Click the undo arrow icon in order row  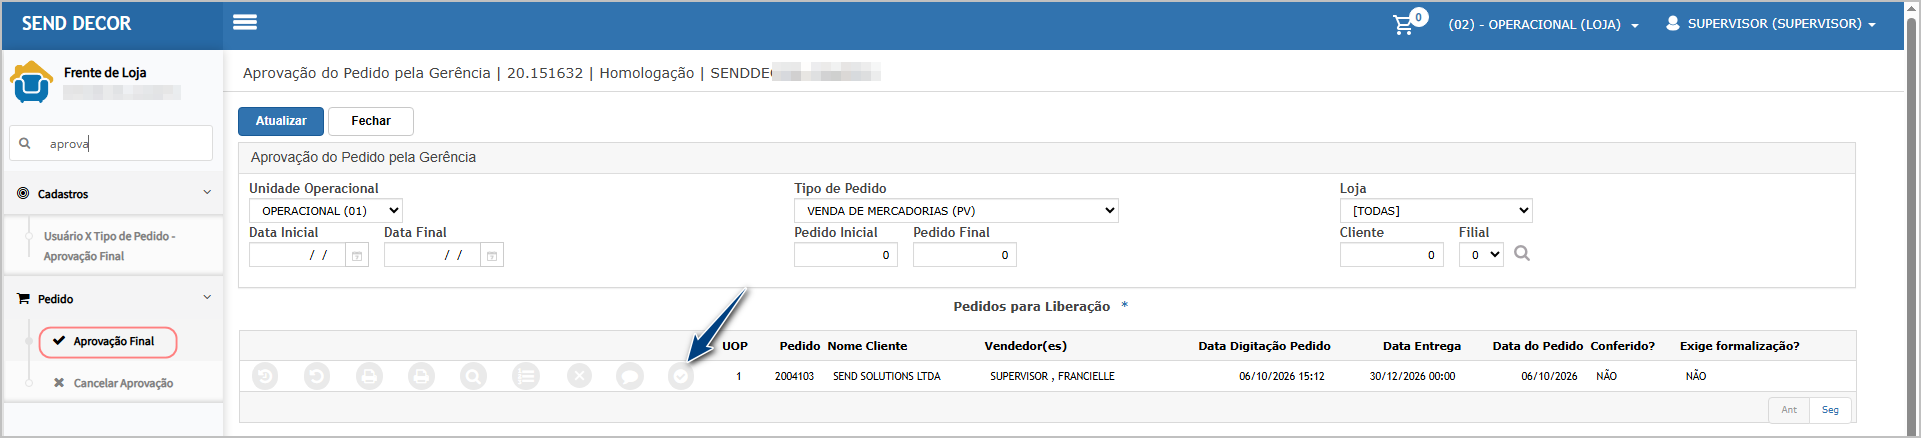(x=317, y=376)
